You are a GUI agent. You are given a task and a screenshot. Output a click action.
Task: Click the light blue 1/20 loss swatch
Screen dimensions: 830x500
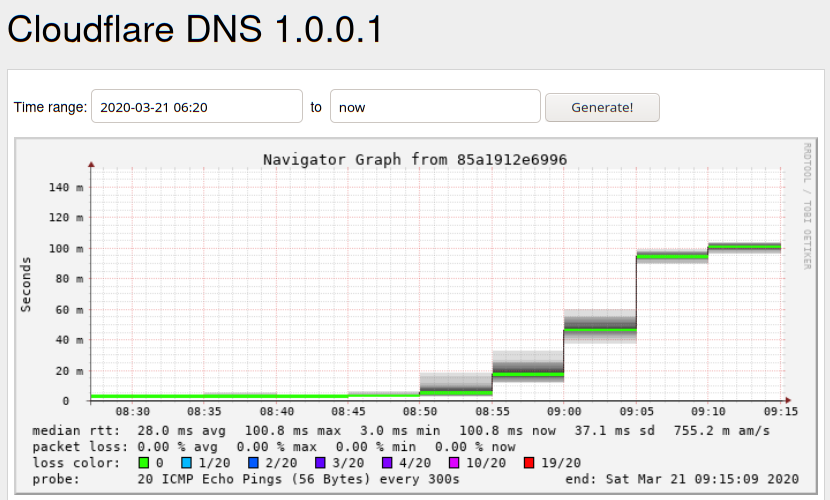186,463
